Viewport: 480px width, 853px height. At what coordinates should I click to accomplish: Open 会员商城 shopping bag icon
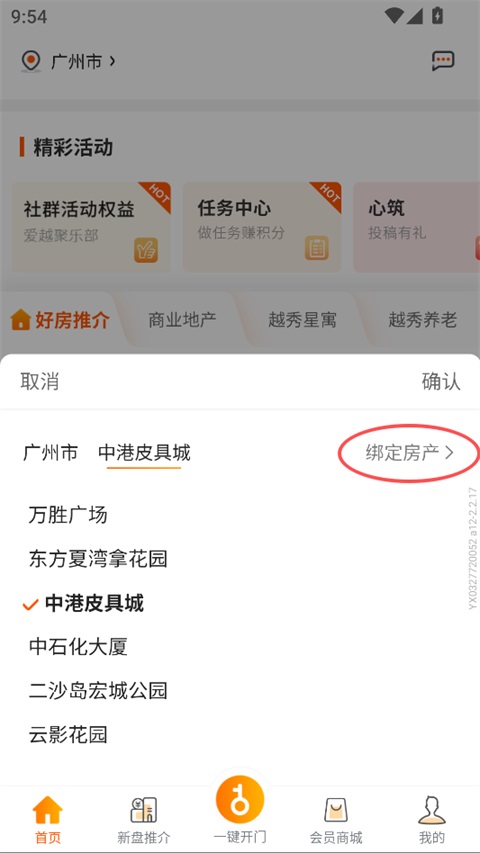[x=336, y=810]
